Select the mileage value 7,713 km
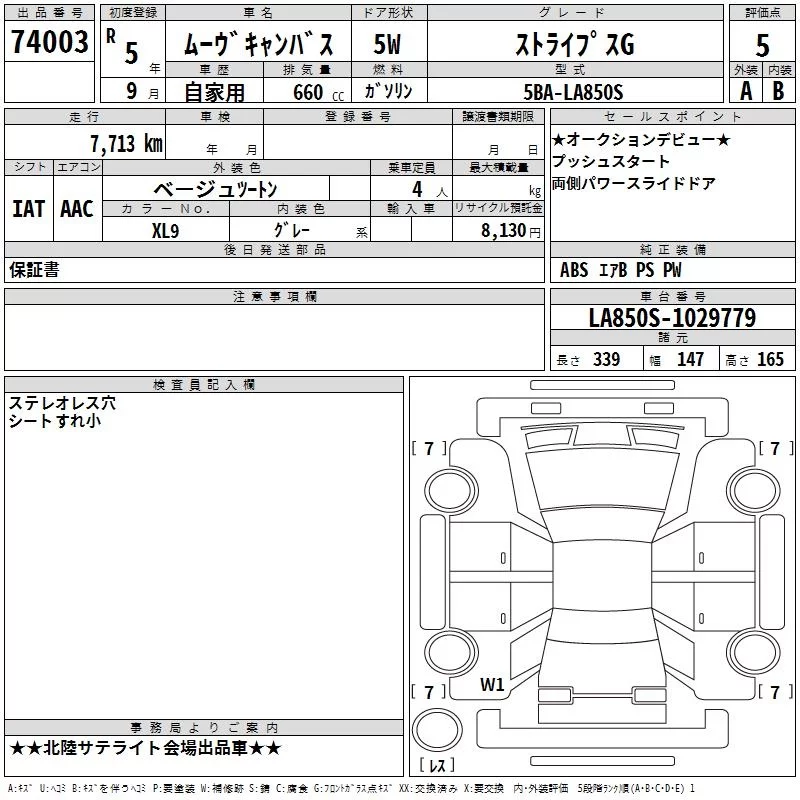 [127, 144]
